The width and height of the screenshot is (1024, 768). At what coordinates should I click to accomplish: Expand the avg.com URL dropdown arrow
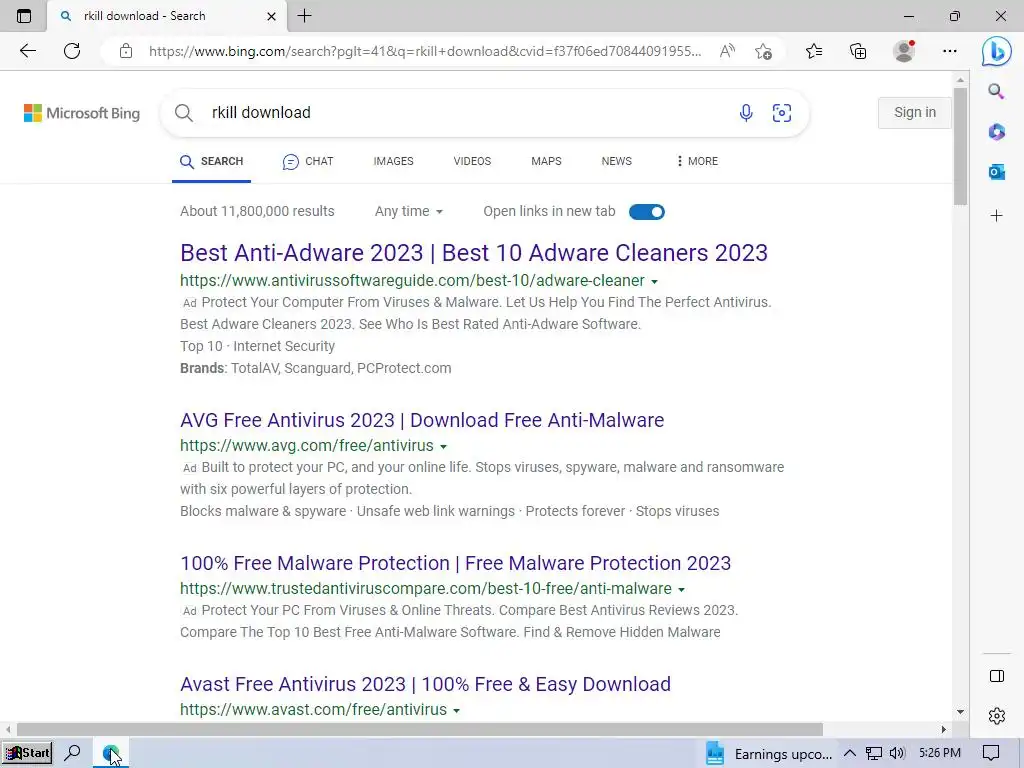tap(443, 447)
